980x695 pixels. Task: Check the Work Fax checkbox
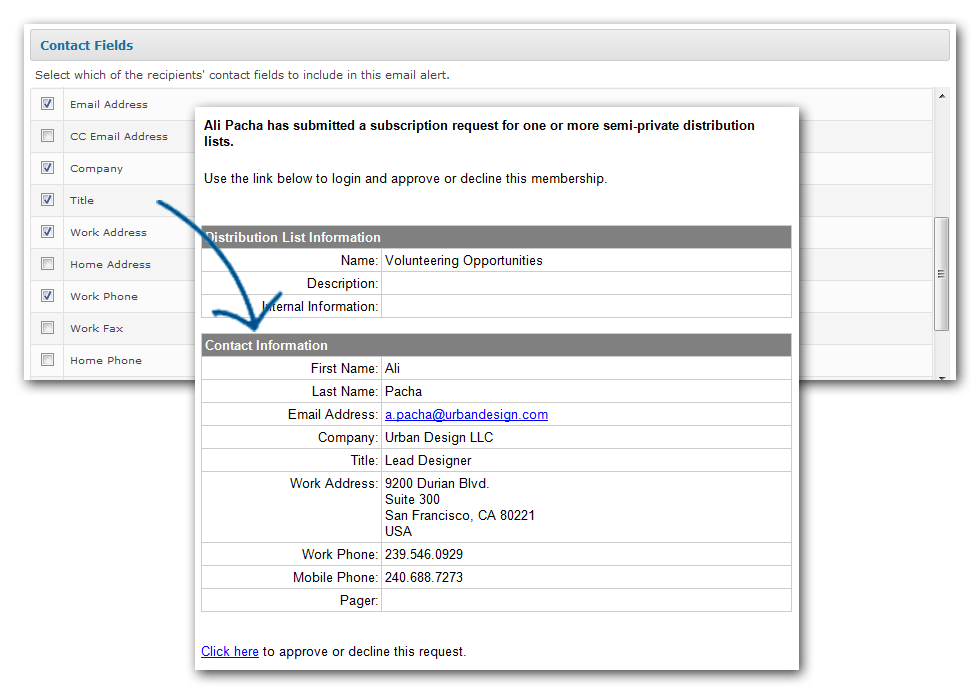pyautogui.click(x=48, y=328)
